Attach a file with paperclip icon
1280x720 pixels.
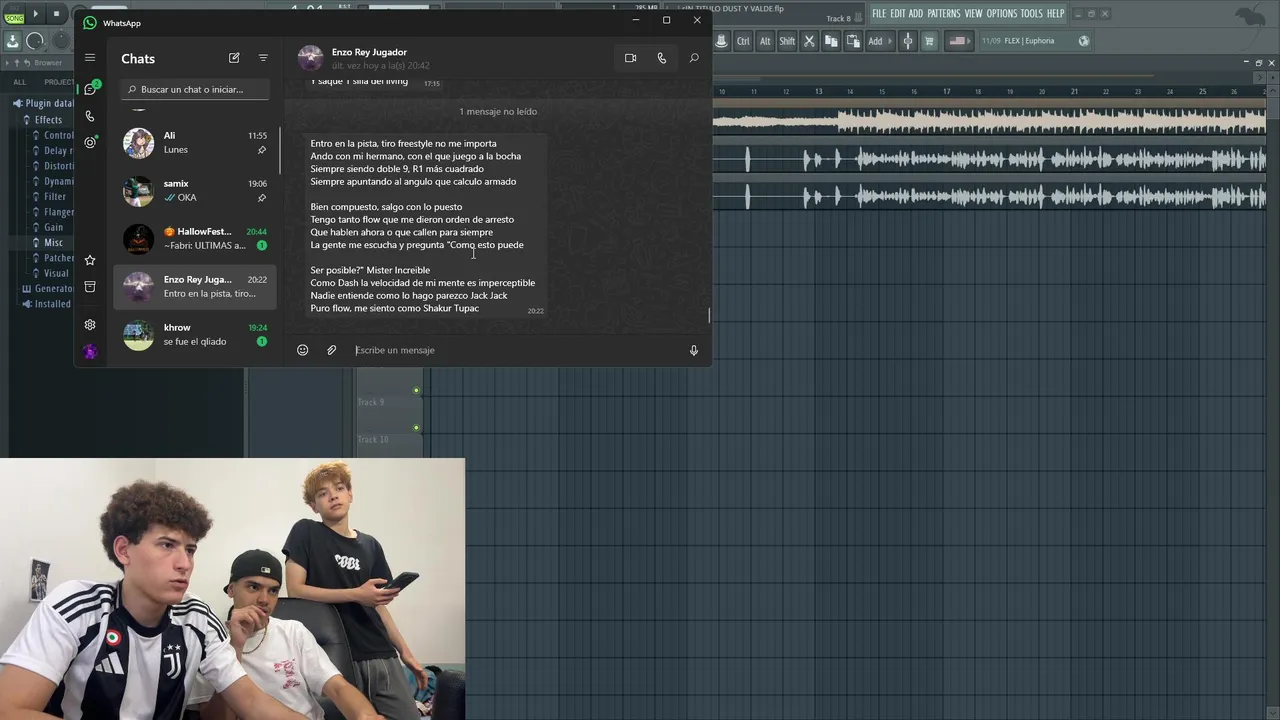(332, 350)
